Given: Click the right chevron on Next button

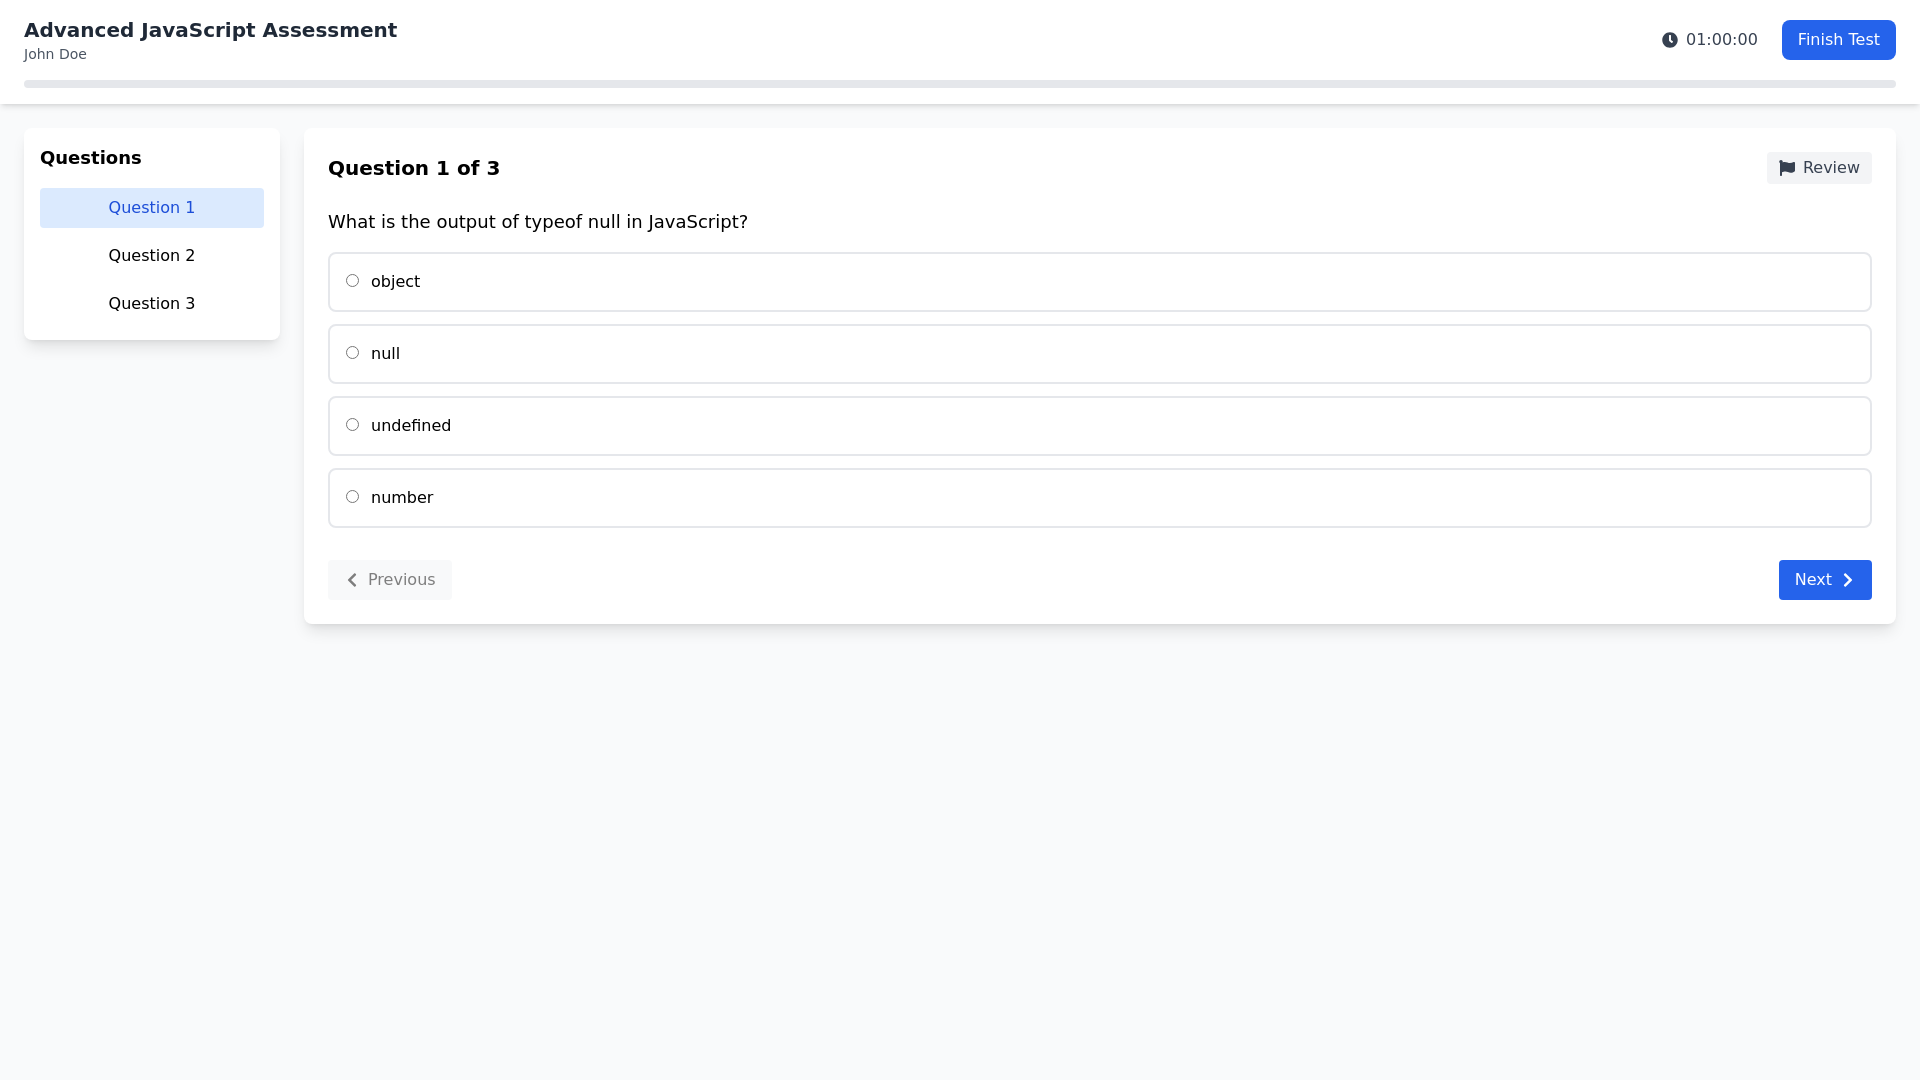Looking at the screenshot, I should tap(1848, 580).
